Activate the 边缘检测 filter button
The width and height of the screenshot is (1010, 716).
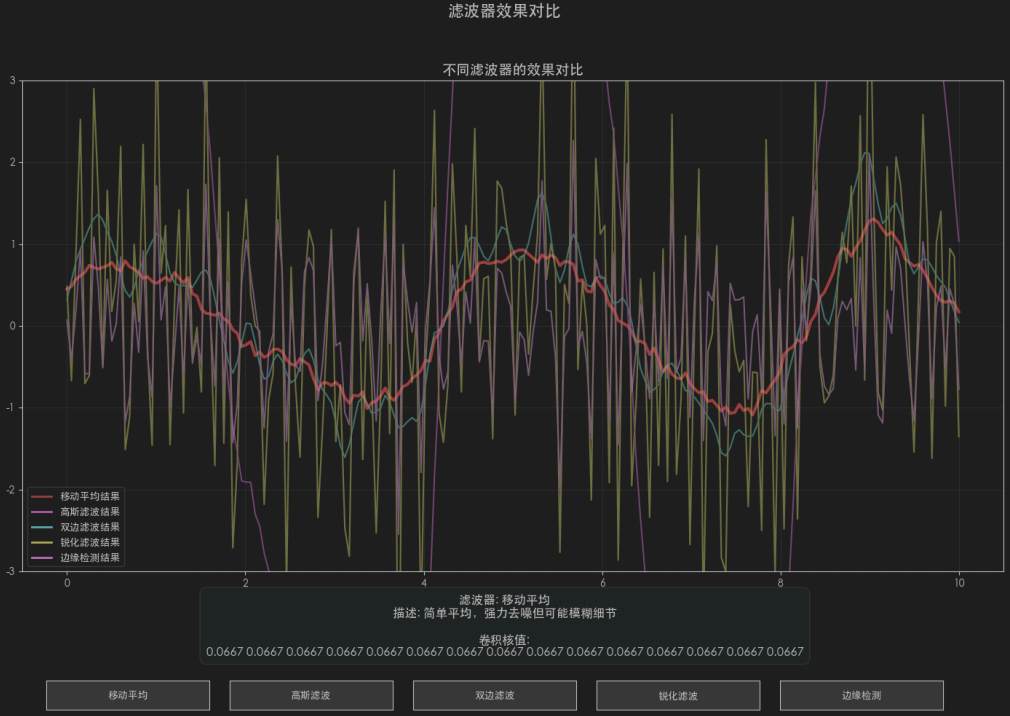[x=862, y=695]
